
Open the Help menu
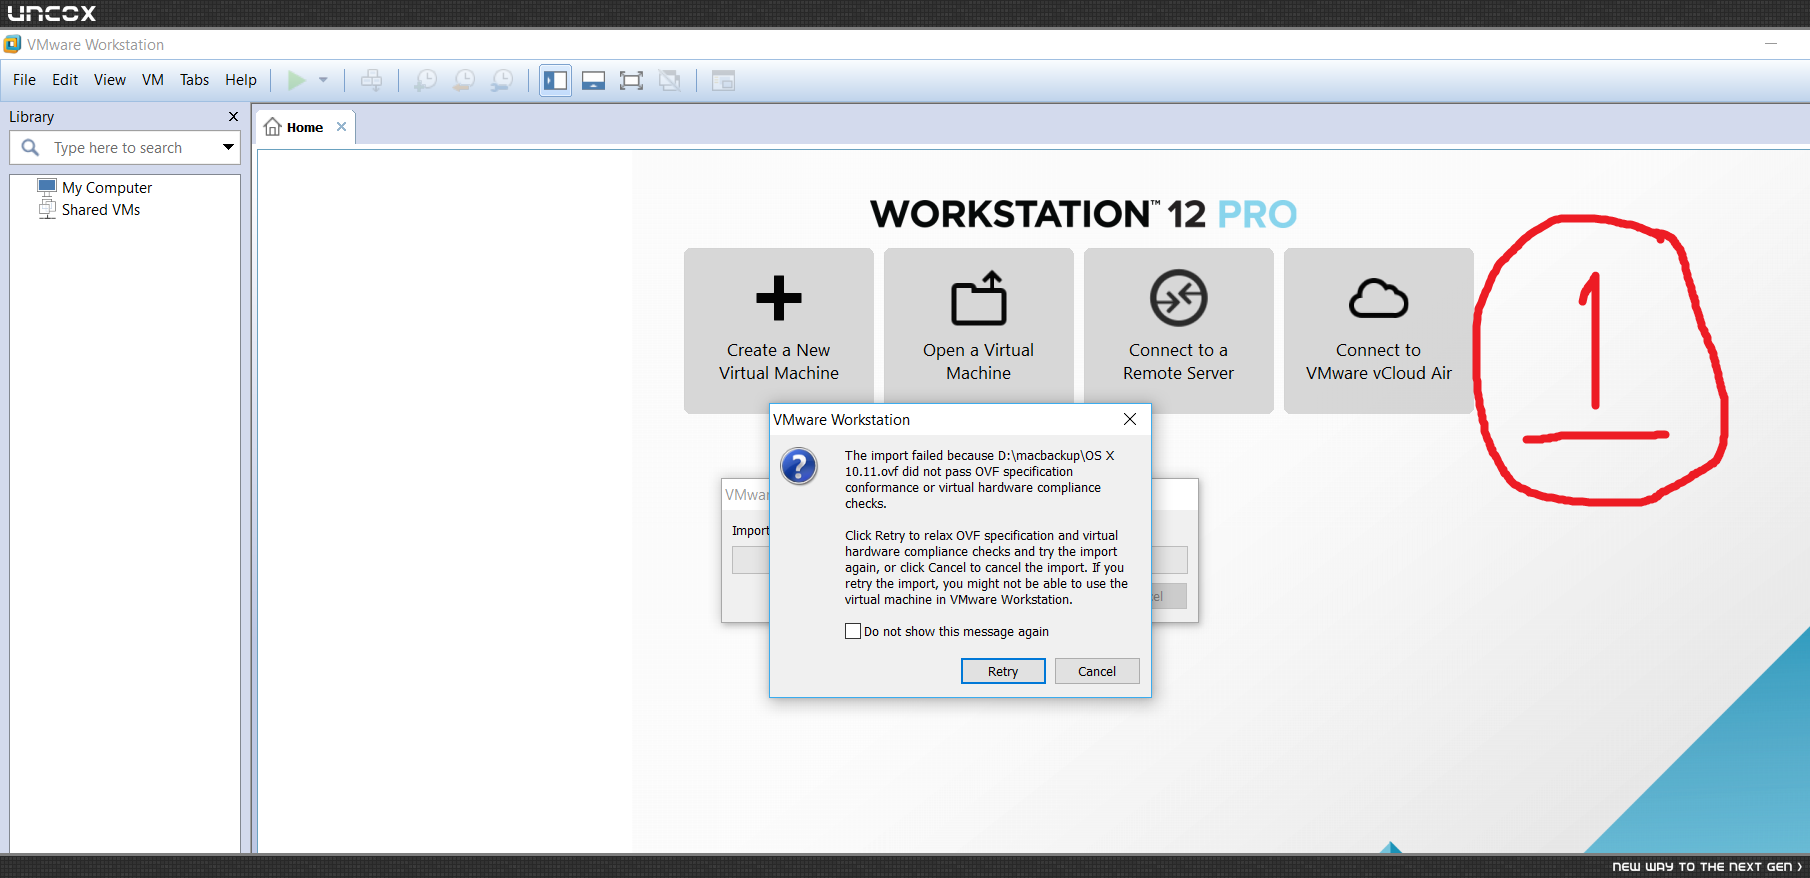pyautogui.click(x=241, y=80)
